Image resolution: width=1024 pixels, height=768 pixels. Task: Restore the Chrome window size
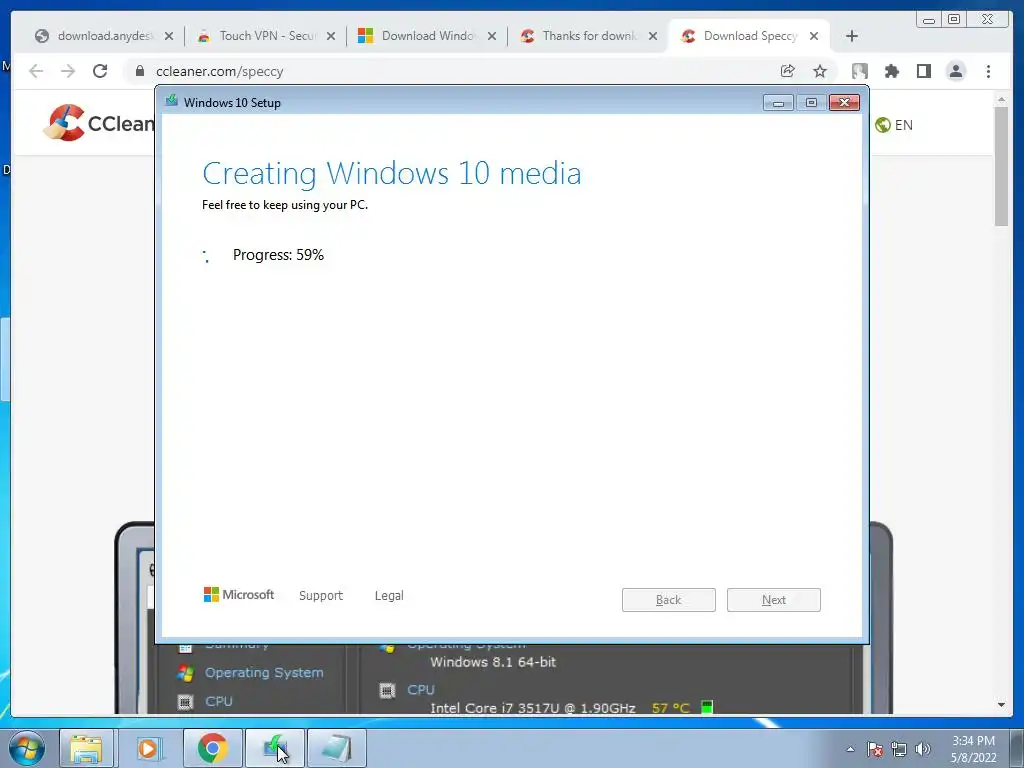(953, 20)
